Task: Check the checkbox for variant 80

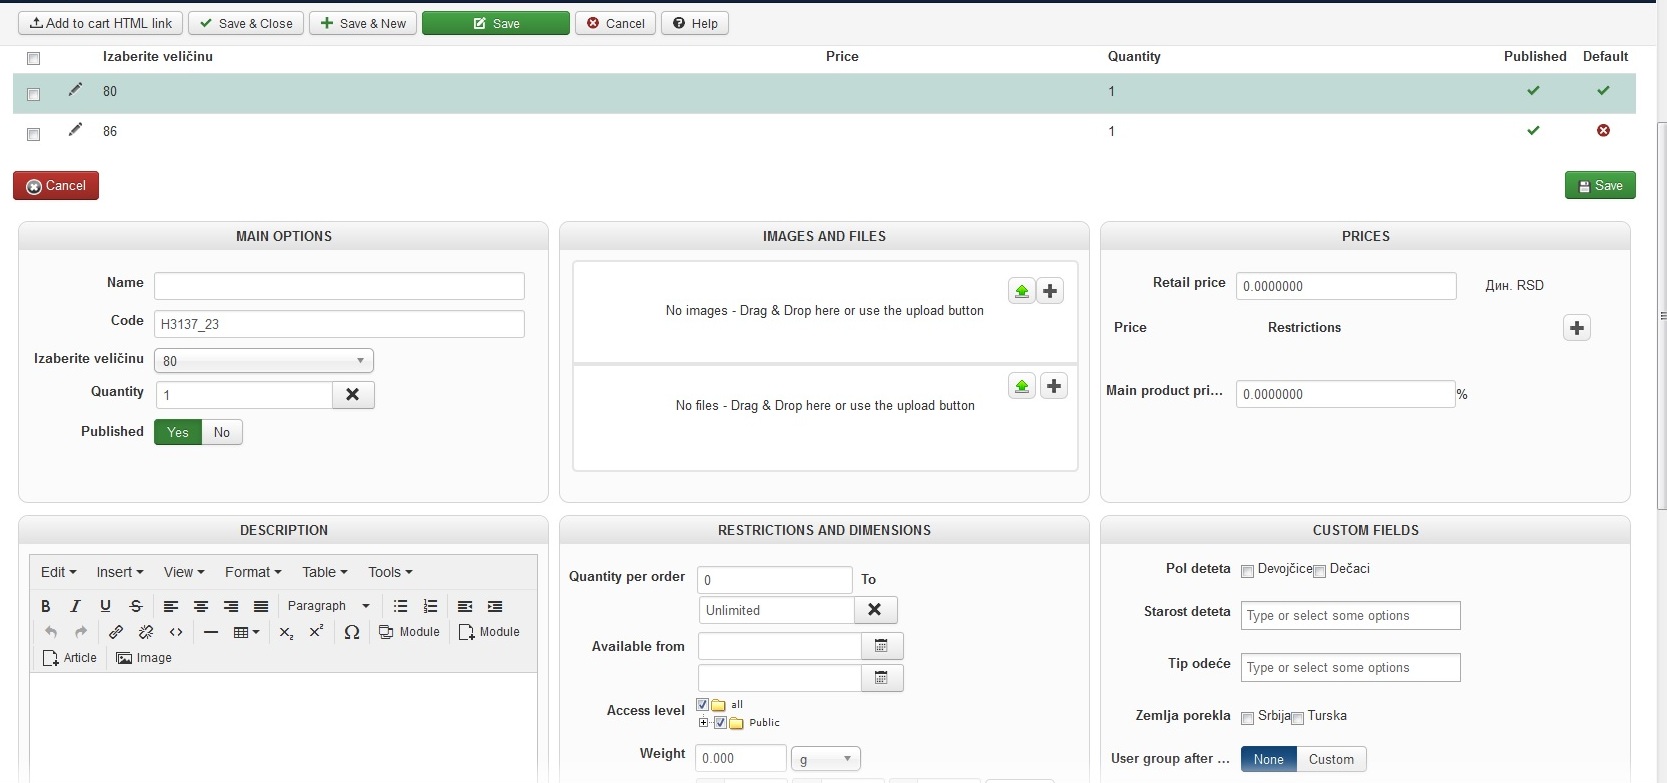Action: (33, 94)
